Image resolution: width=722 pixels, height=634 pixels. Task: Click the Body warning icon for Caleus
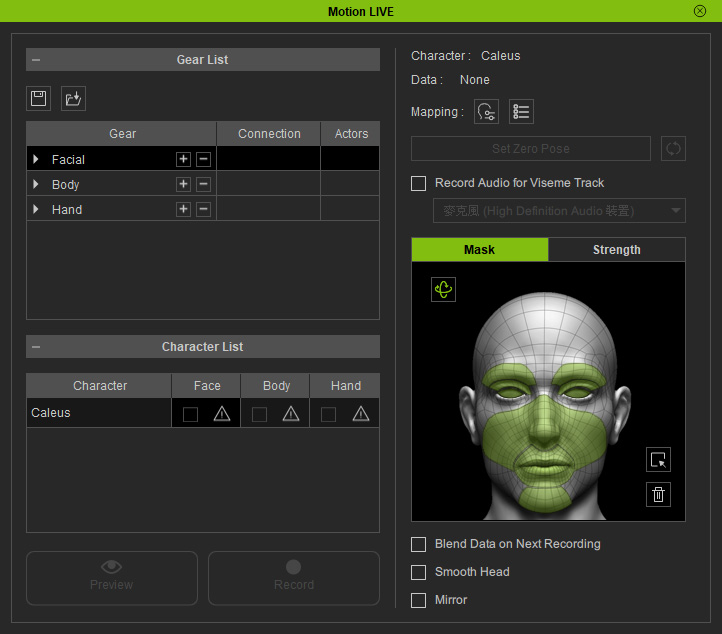pos(291,413)
